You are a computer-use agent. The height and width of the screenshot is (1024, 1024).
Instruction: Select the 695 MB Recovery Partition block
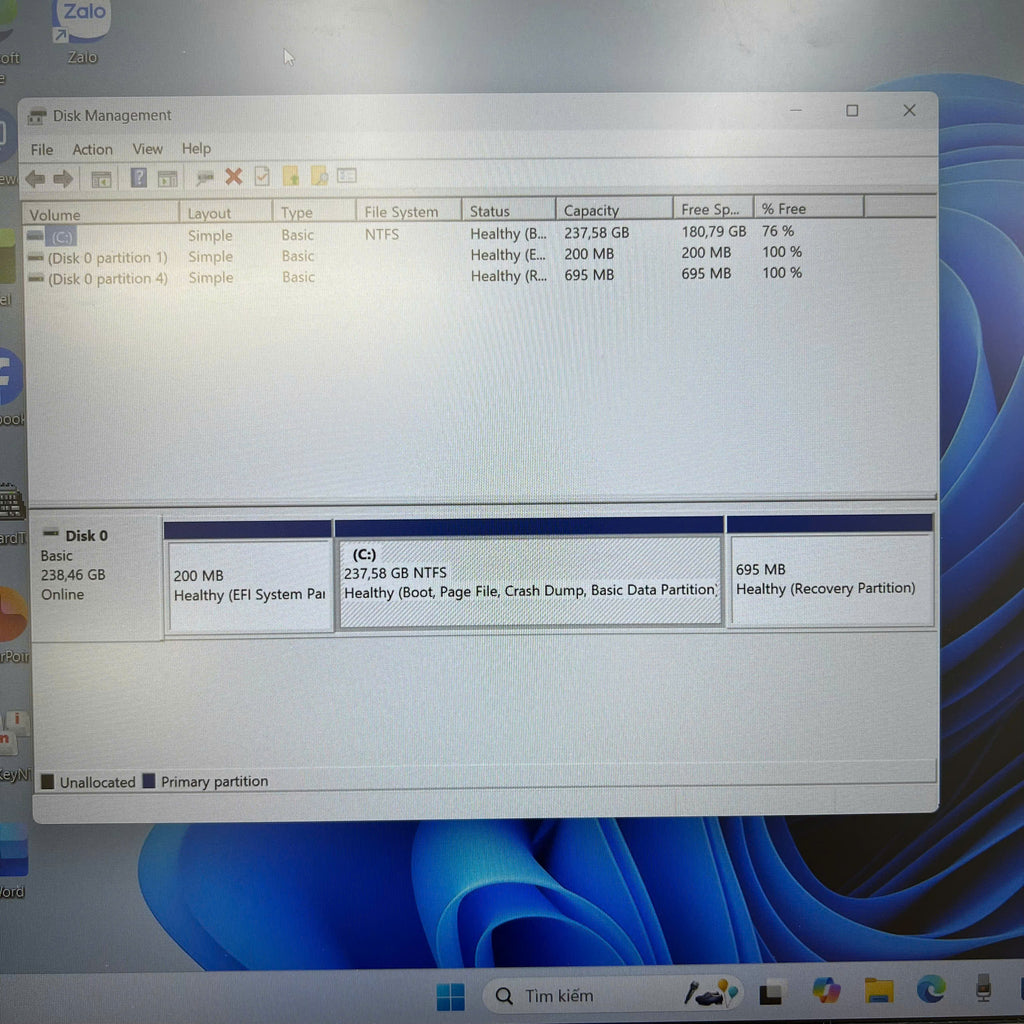[x=829, y=580]
